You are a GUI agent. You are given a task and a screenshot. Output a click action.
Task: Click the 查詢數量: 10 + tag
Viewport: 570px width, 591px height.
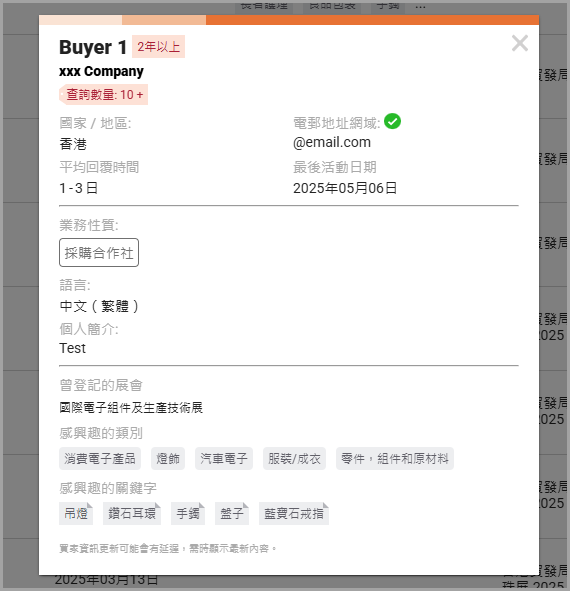coord(104,94)
